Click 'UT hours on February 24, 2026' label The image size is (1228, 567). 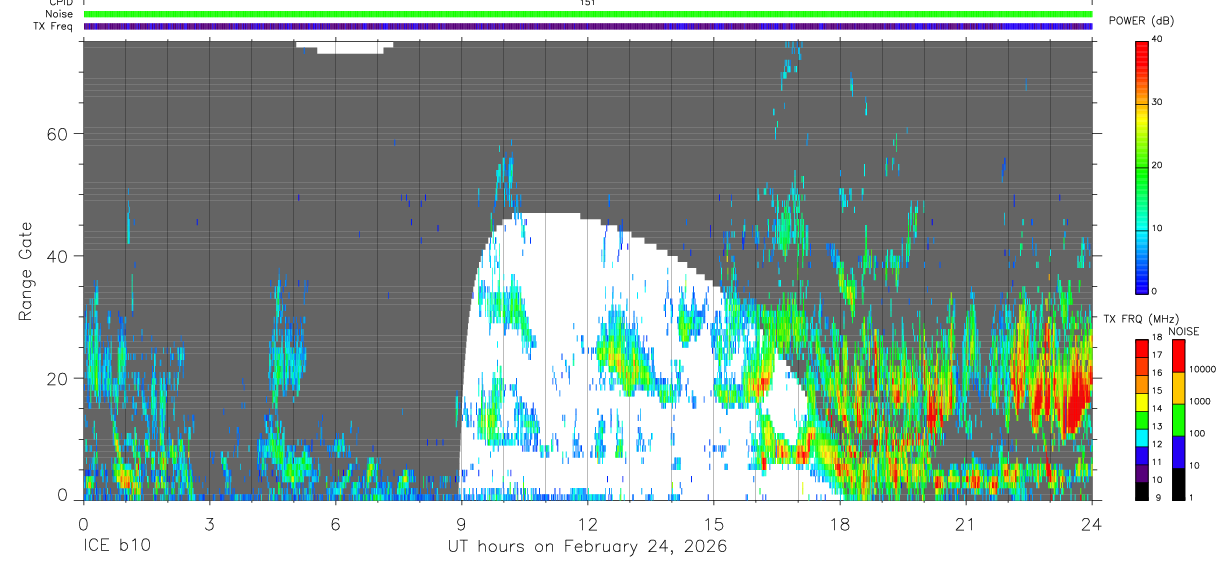[x=587, y=548]
